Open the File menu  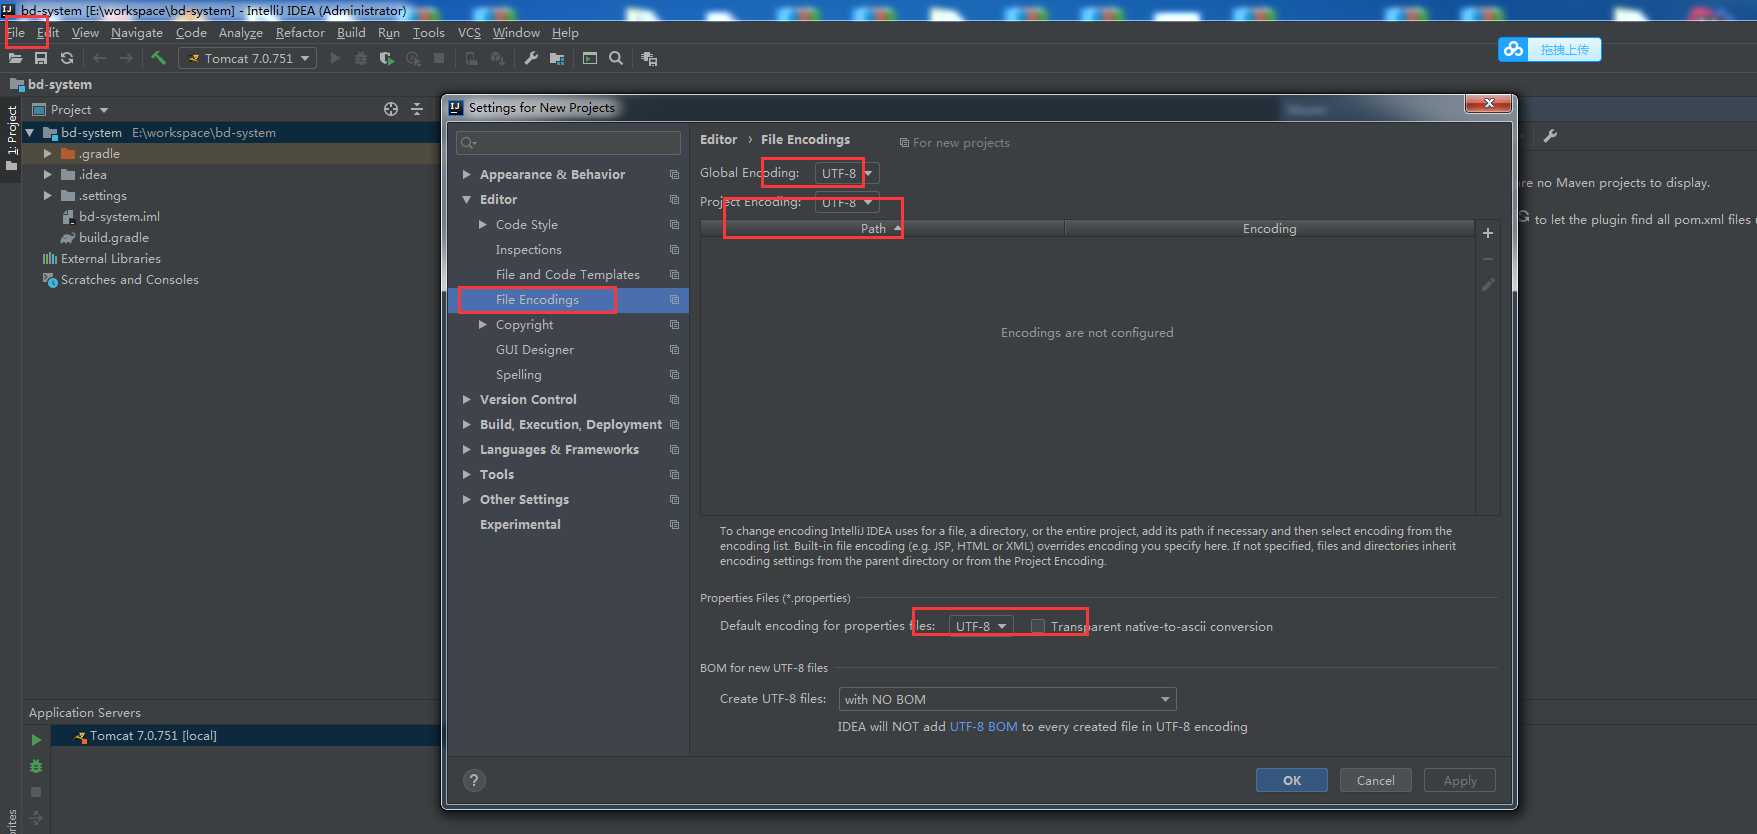click(x=16, y=32)
